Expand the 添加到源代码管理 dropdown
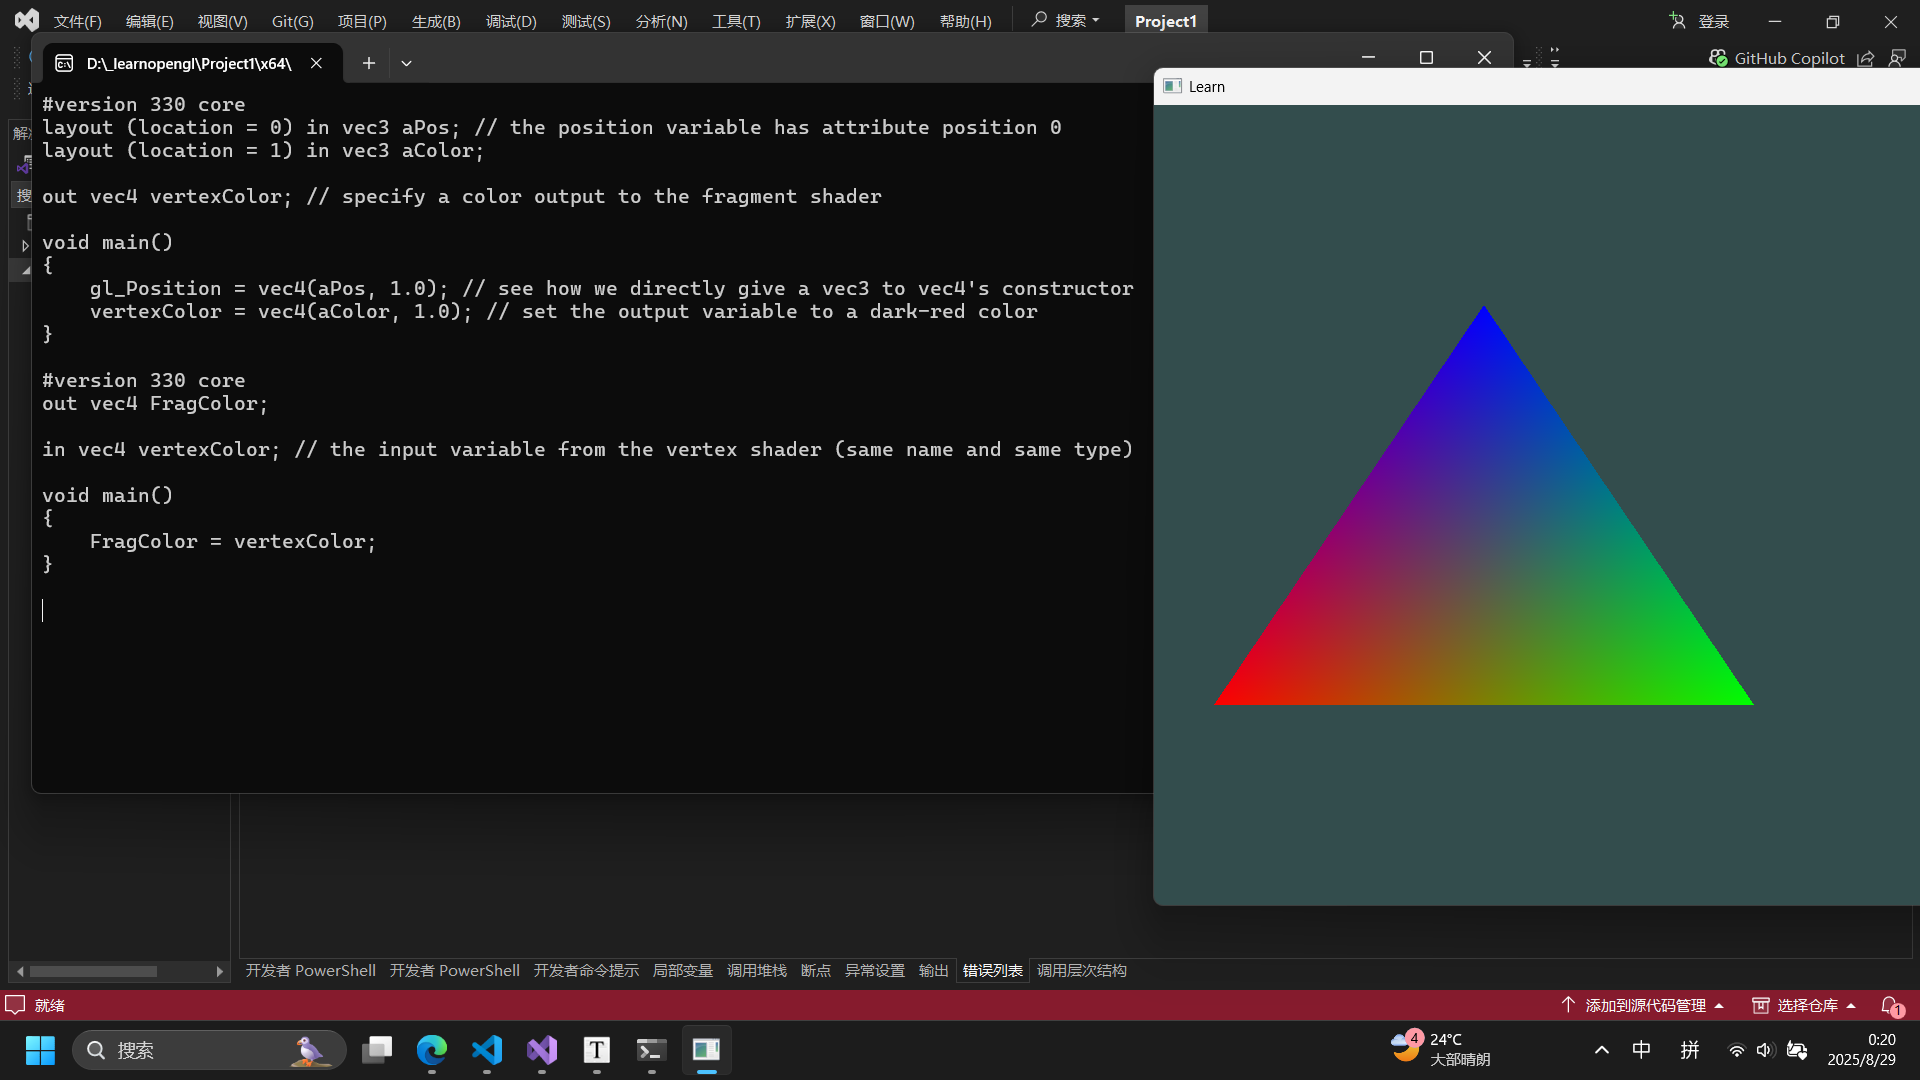Screen dimensions: 1920x1080 point(1720,1005)
